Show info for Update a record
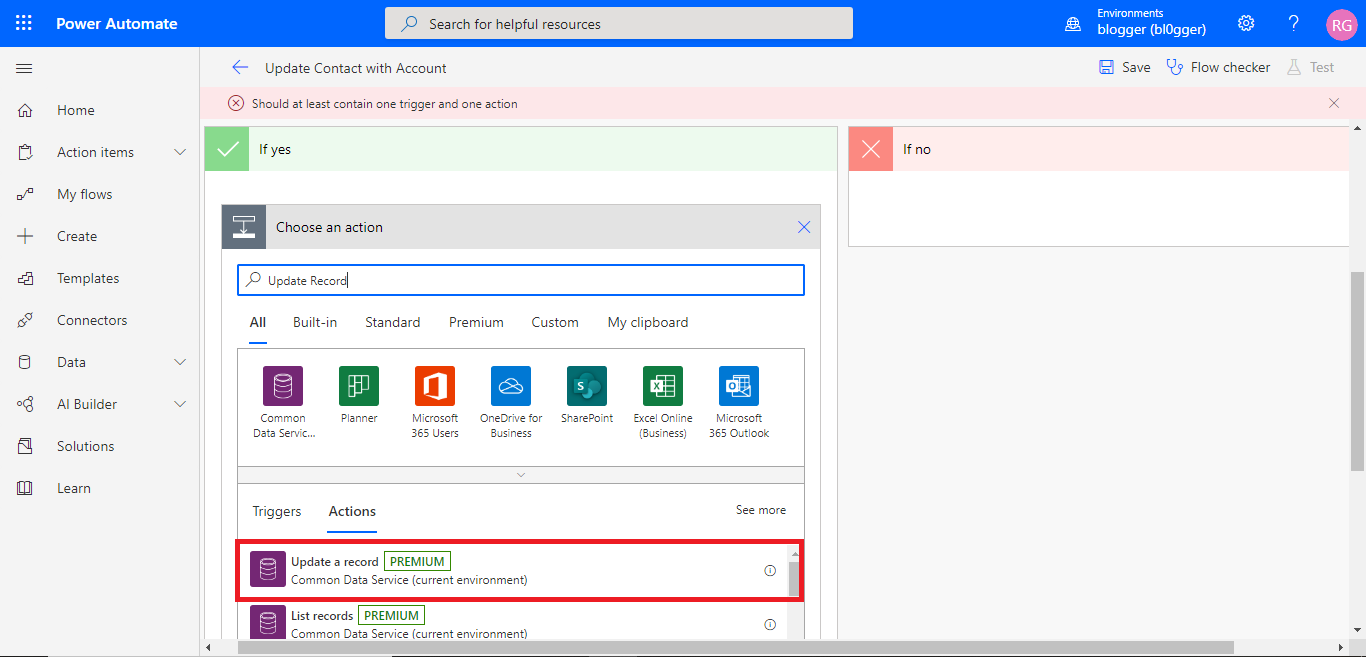The image size is (1366, 657). (770, 570)
